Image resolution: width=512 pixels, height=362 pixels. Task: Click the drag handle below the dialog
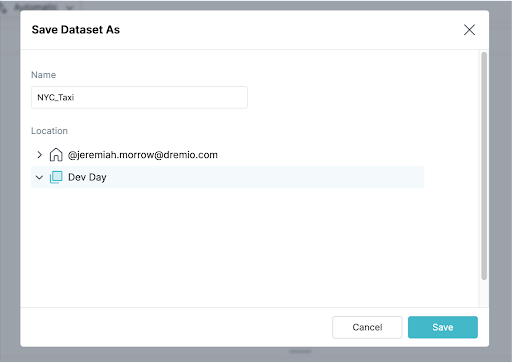click(x=300, y=351)
